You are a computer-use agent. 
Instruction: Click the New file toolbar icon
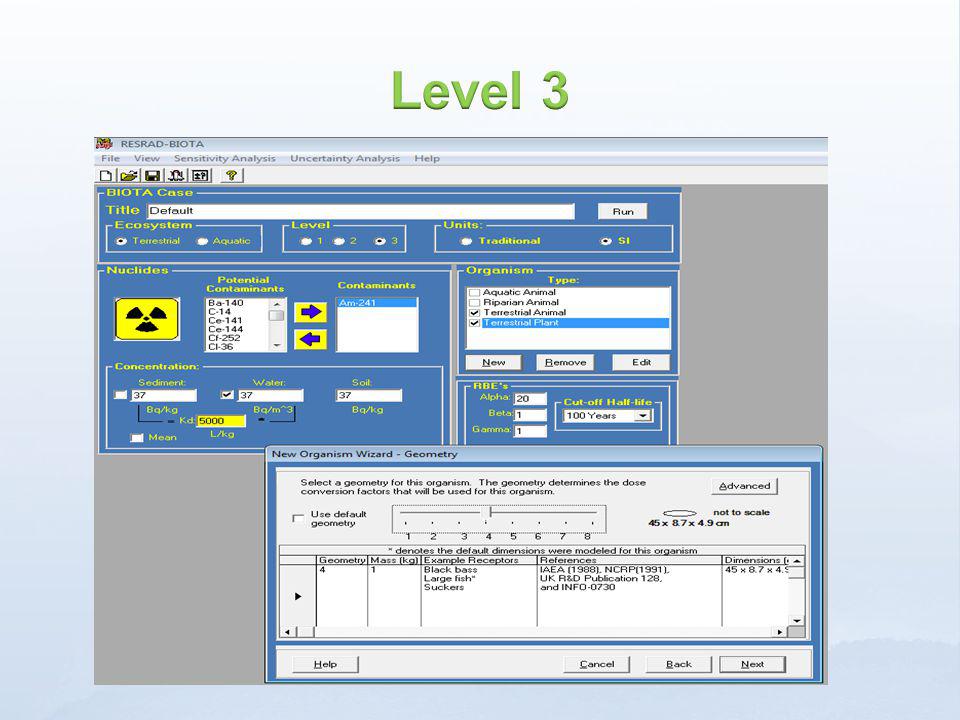pos(105,176)
